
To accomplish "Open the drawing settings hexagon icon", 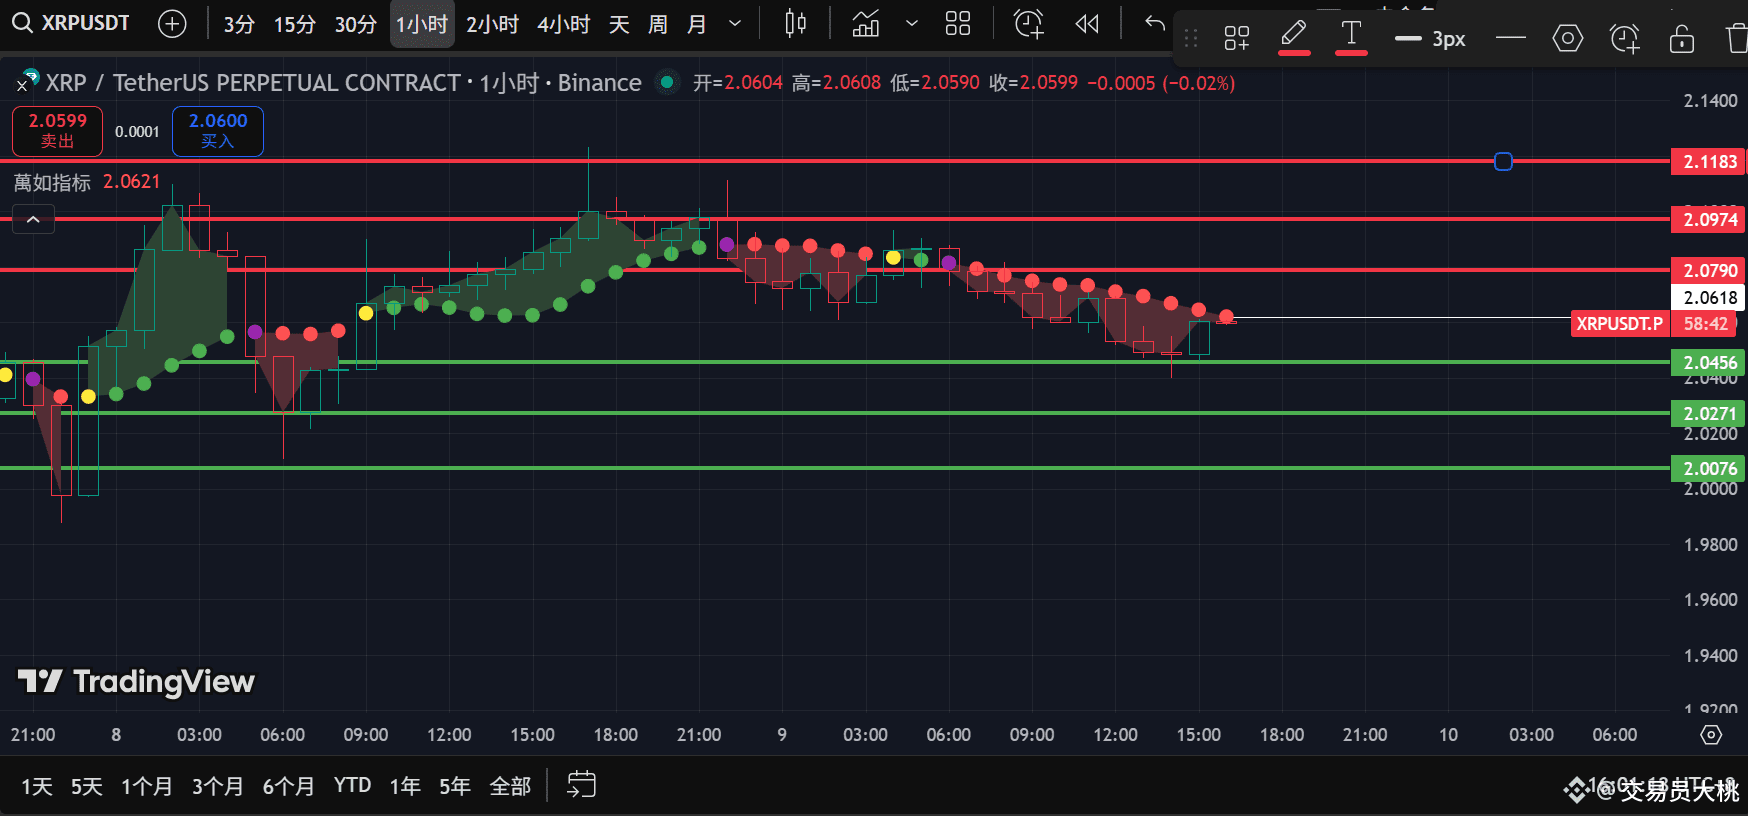I will tap(1568, 39).
